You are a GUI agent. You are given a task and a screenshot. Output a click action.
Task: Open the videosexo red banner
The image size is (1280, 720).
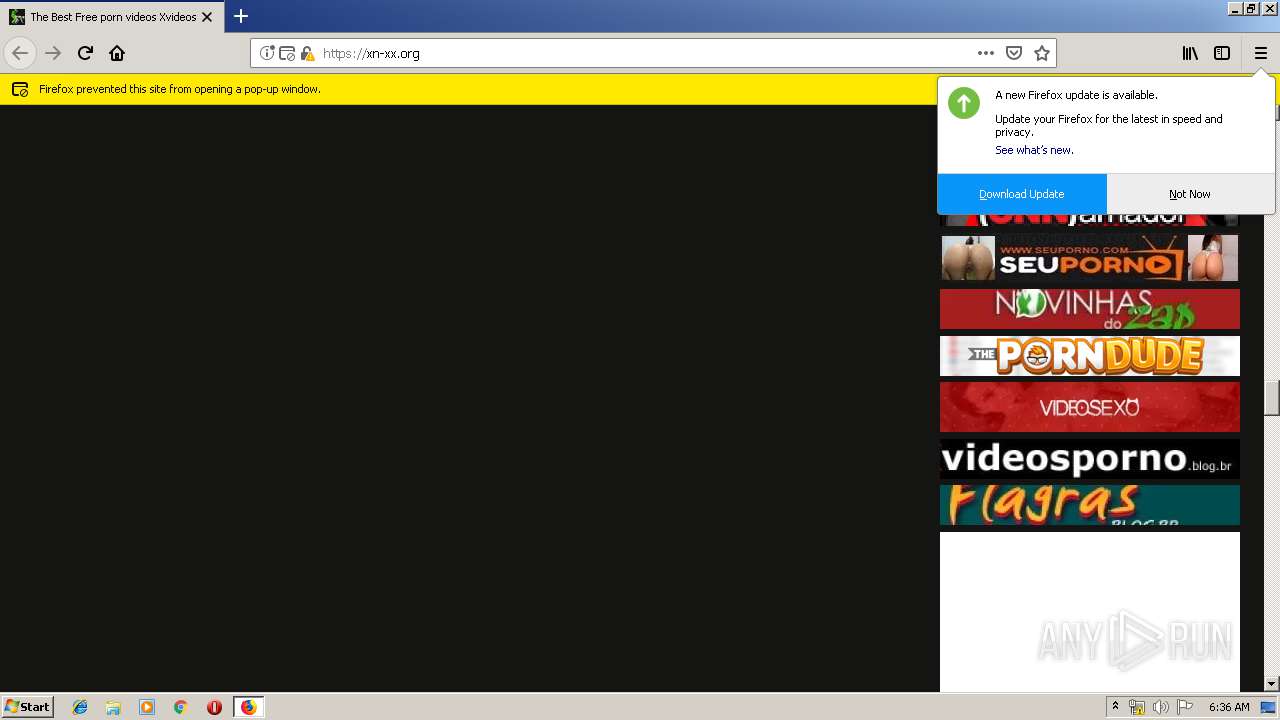click(x=1090, y=407)
